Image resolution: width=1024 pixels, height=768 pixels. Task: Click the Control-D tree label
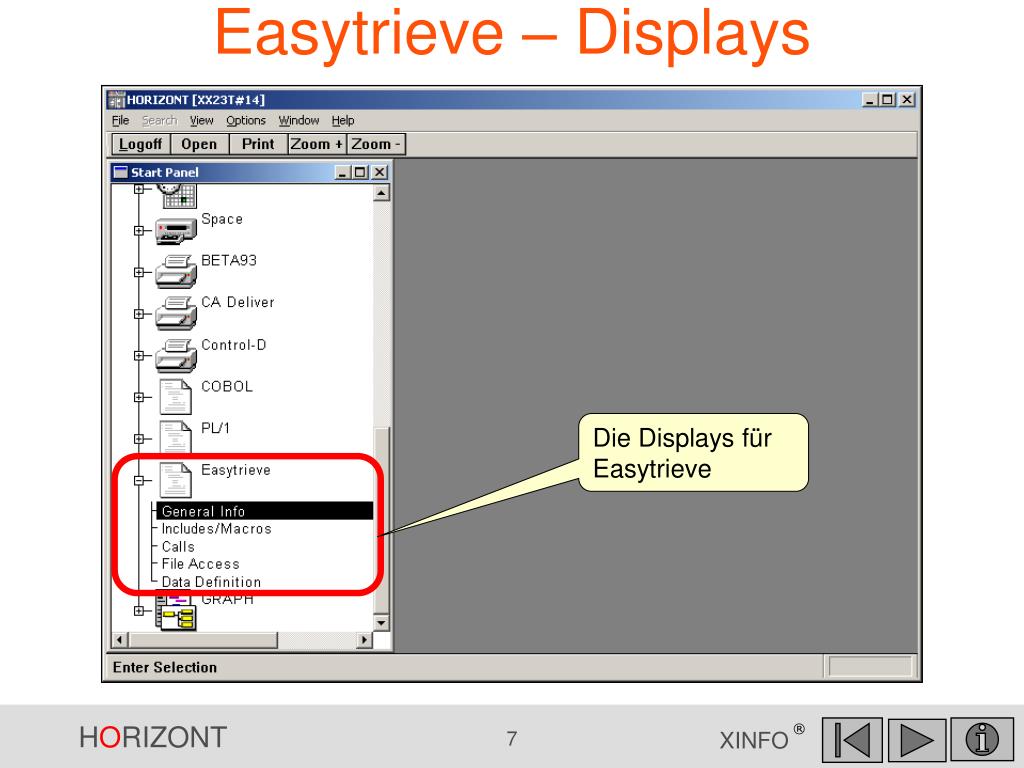234,345
